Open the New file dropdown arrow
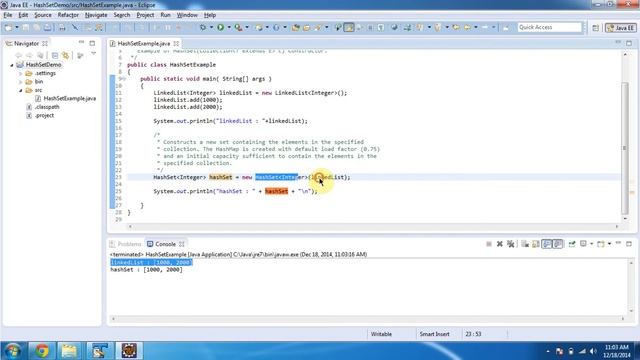 click(17, 27)
